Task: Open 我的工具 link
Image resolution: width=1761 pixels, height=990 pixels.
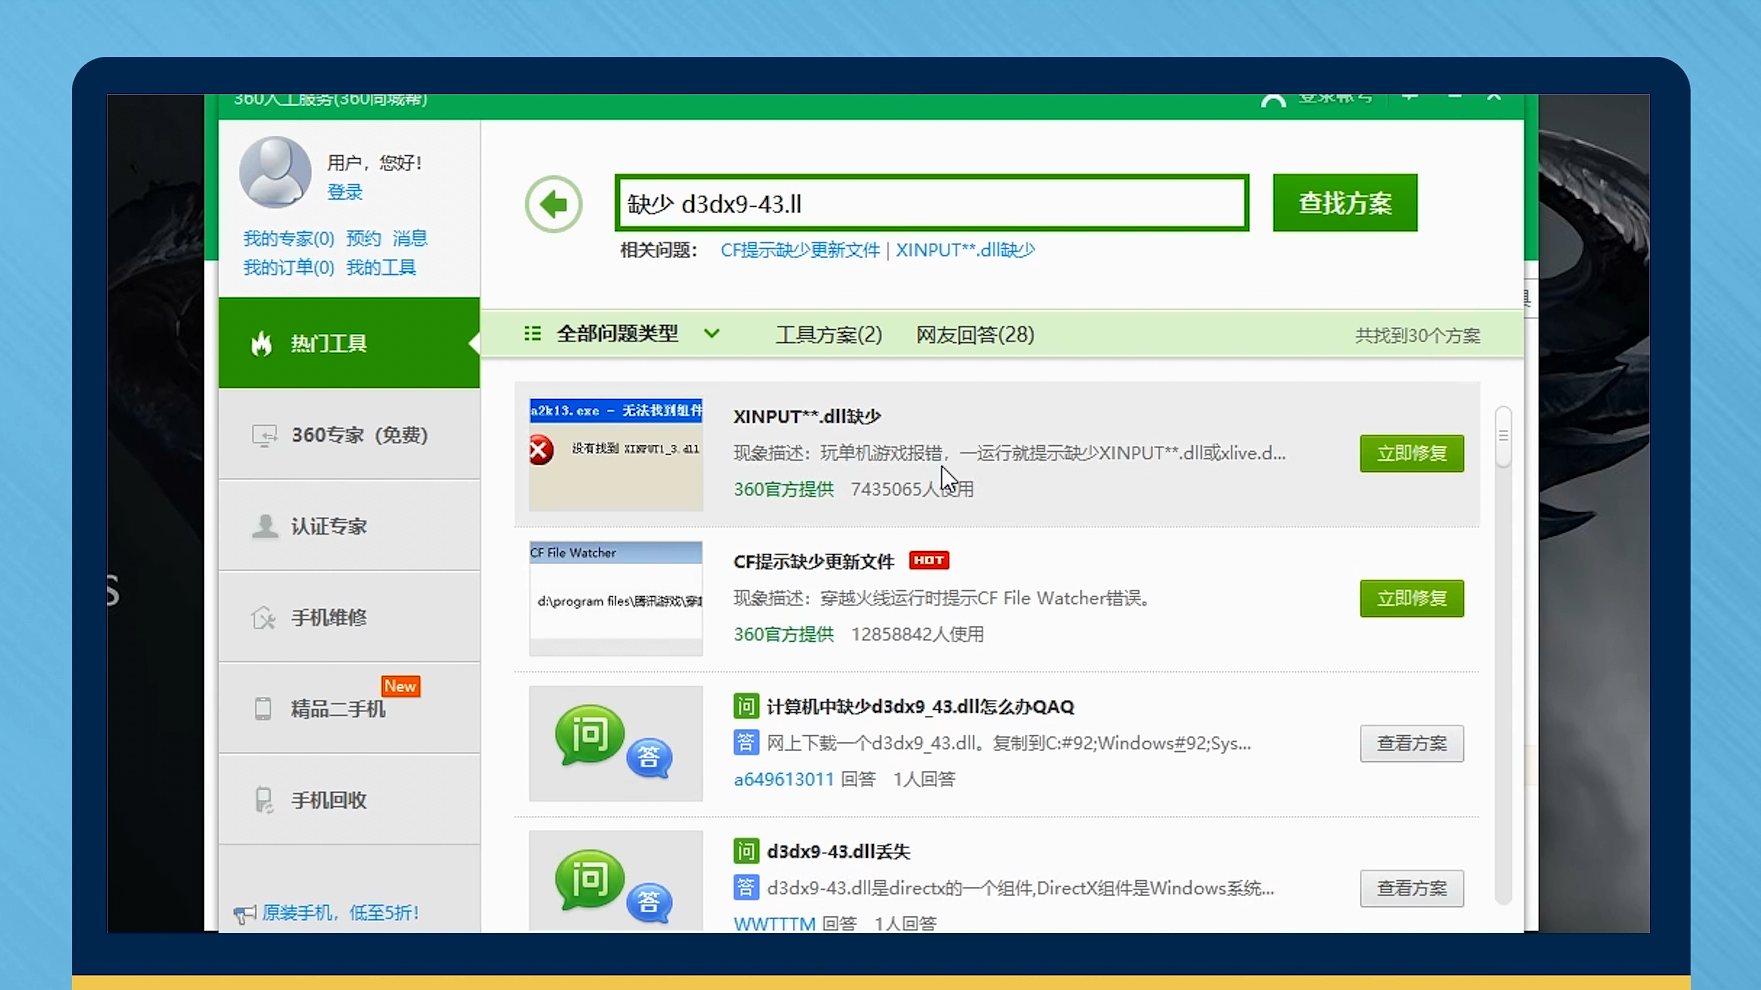Action: (381, 267)
